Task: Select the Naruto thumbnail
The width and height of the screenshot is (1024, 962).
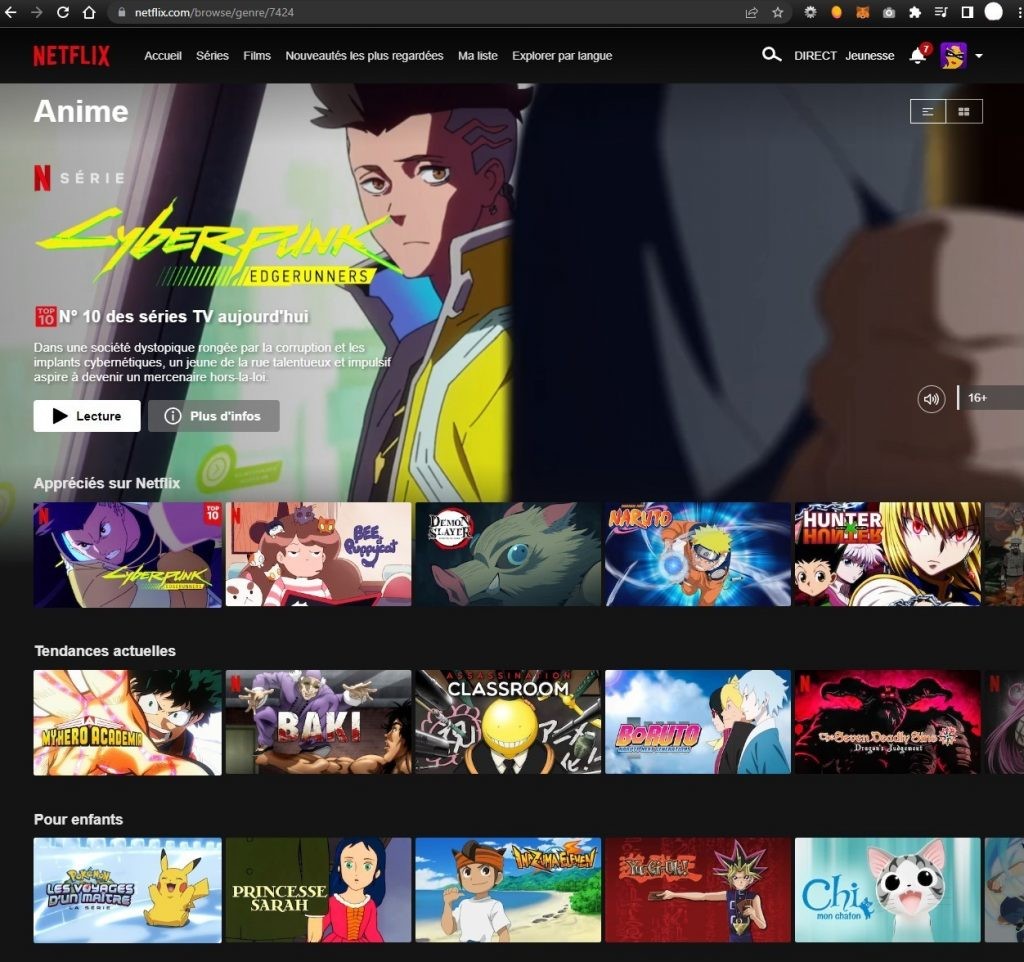Action: click(x=697, y=554)
